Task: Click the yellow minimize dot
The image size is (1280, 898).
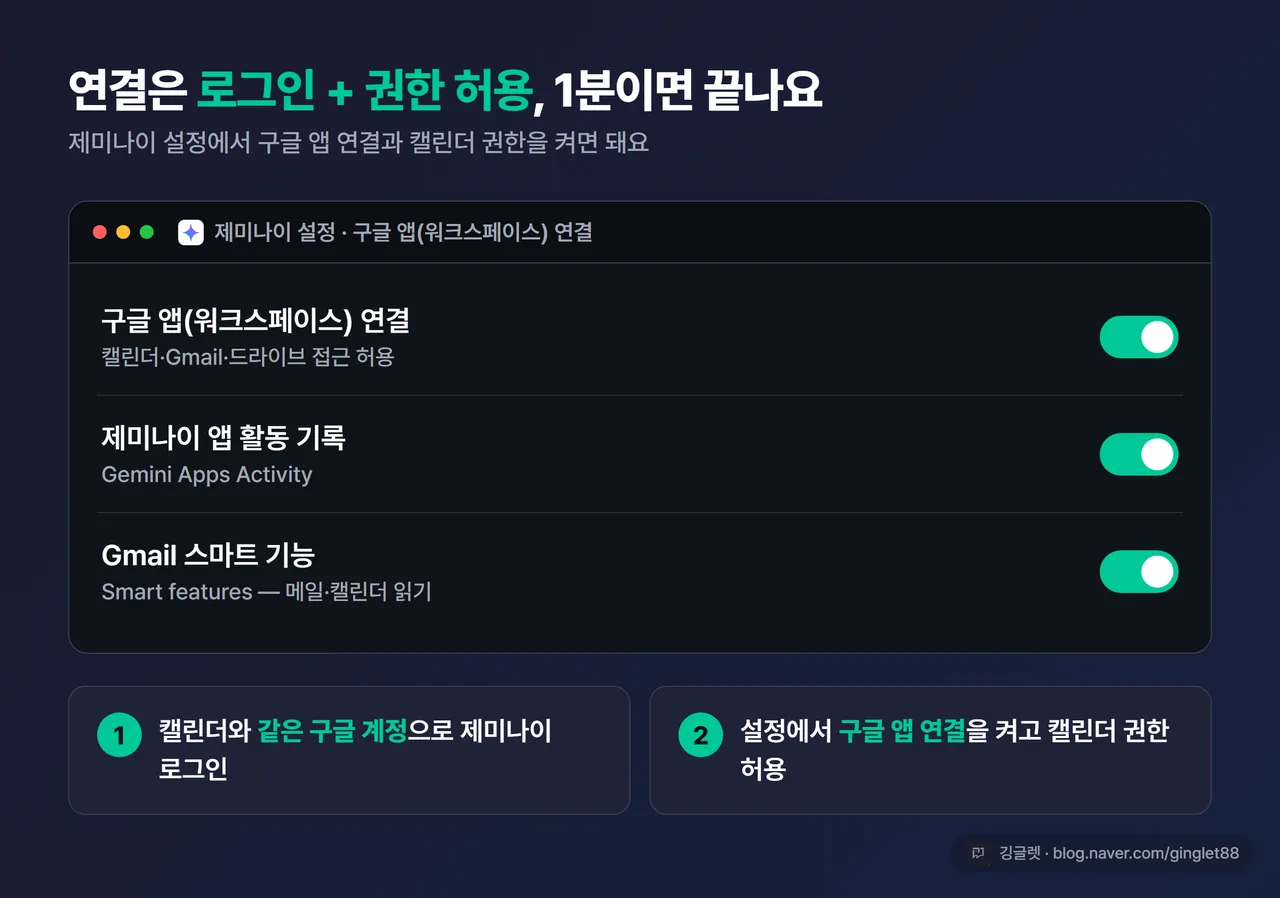Action: [123, 232]
